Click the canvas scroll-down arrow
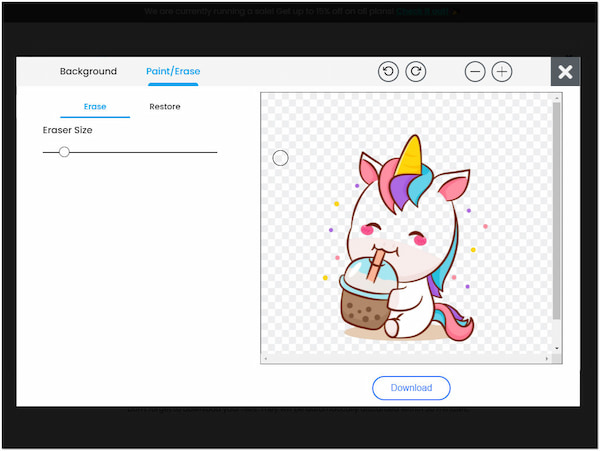The height and width of the screenshot is (451, 600). tap(557, 348)
